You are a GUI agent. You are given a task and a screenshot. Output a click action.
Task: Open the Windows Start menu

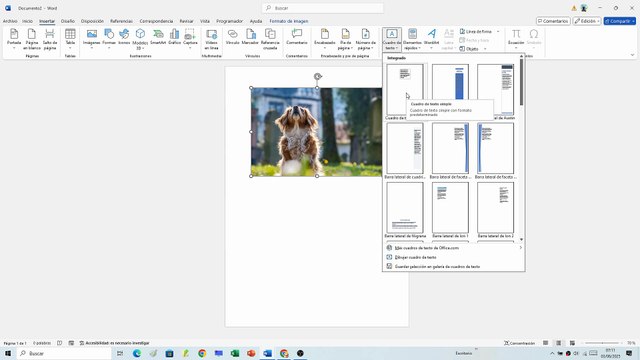[8, 353]
